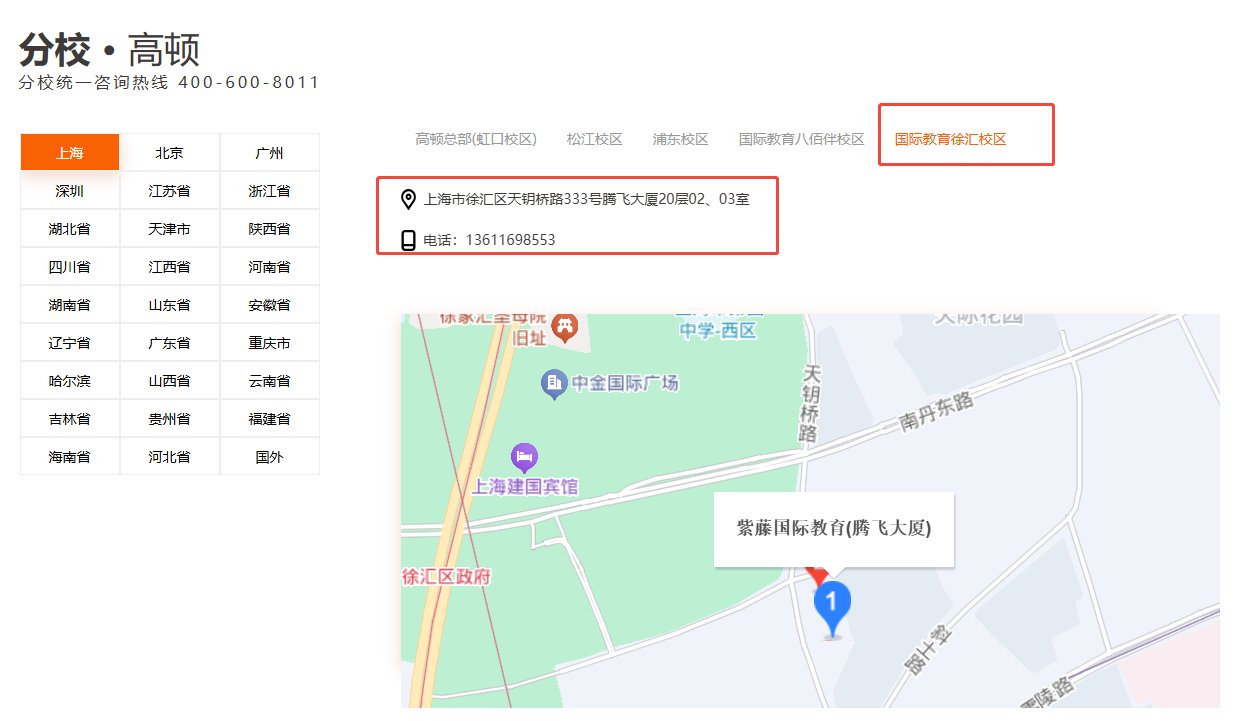
Task: Switch to the 松江校区 tab
Action: tap(594, 139)
